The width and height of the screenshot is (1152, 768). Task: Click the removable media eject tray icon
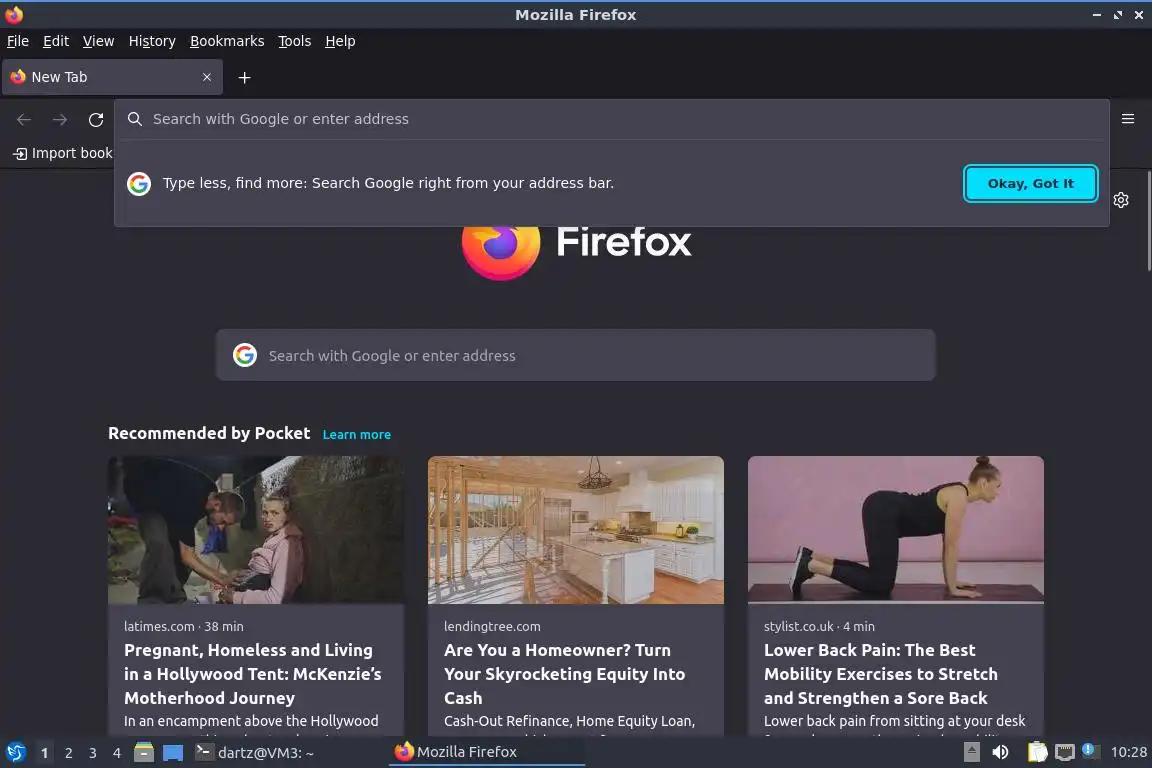971,753
